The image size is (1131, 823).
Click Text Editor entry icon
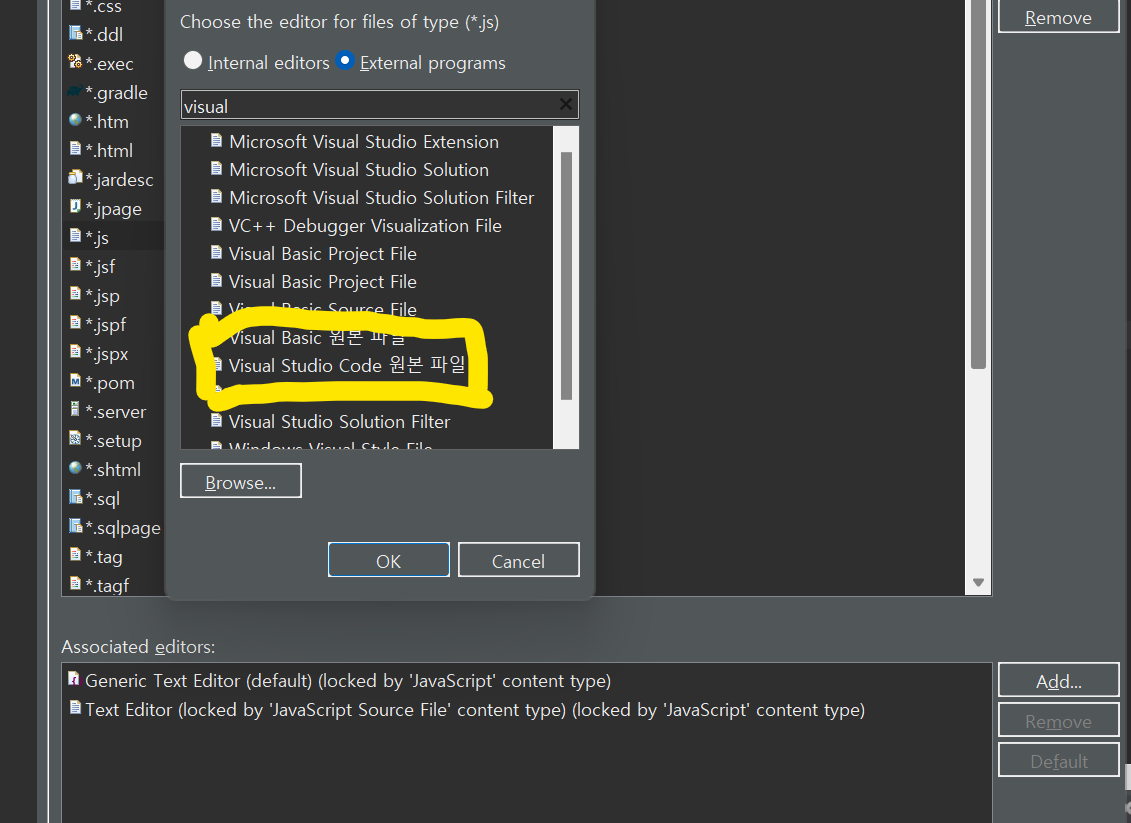pos(74,708)
